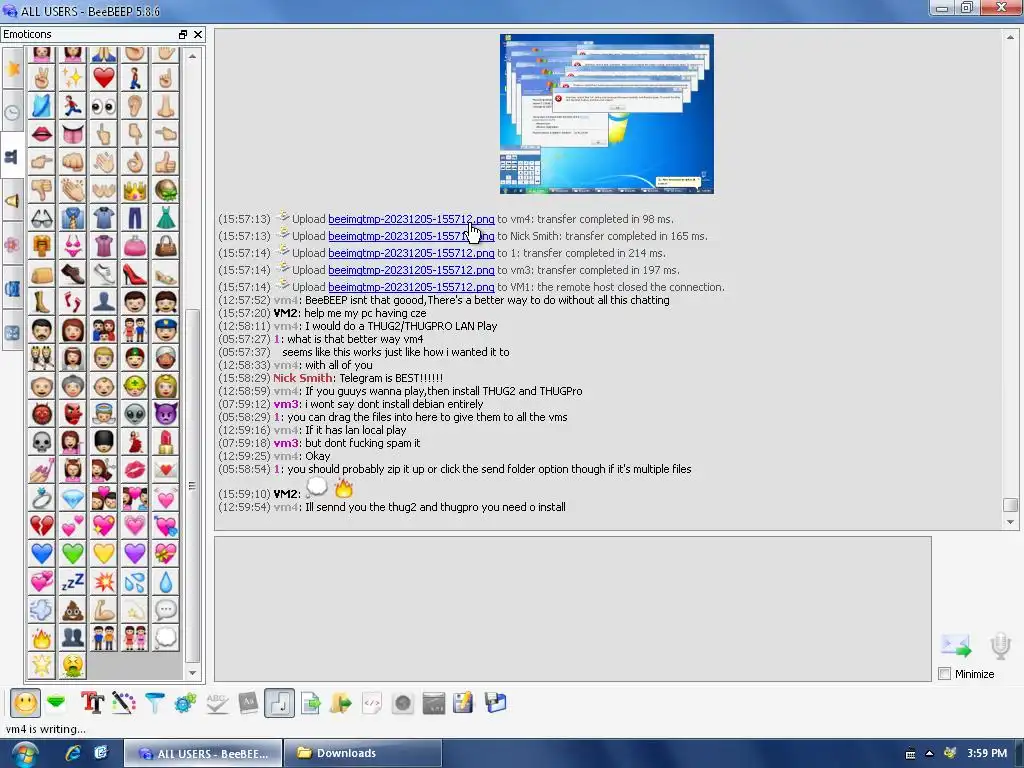Click the blue floppy disks icon at toolbar end
This screenshot has height=768, width=1024.
(x=496, y=703)
